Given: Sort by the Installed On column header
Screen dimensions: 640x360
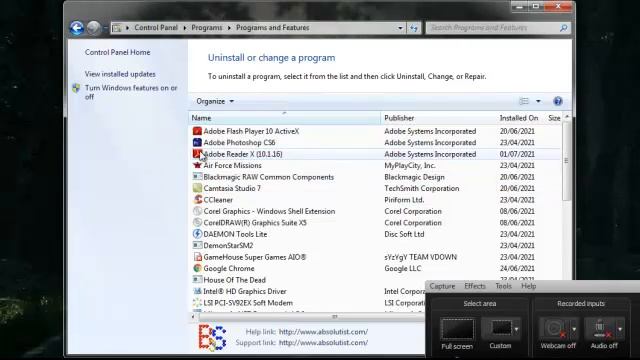Looking at the screenshot, I should [x=519, y=118].
